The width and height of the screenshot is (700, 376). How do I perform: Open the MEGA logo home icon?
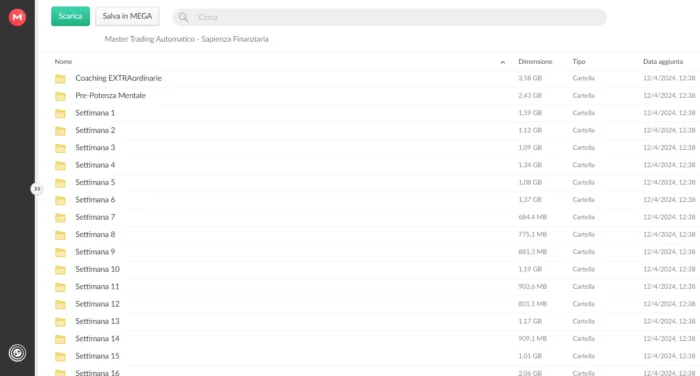17,17
